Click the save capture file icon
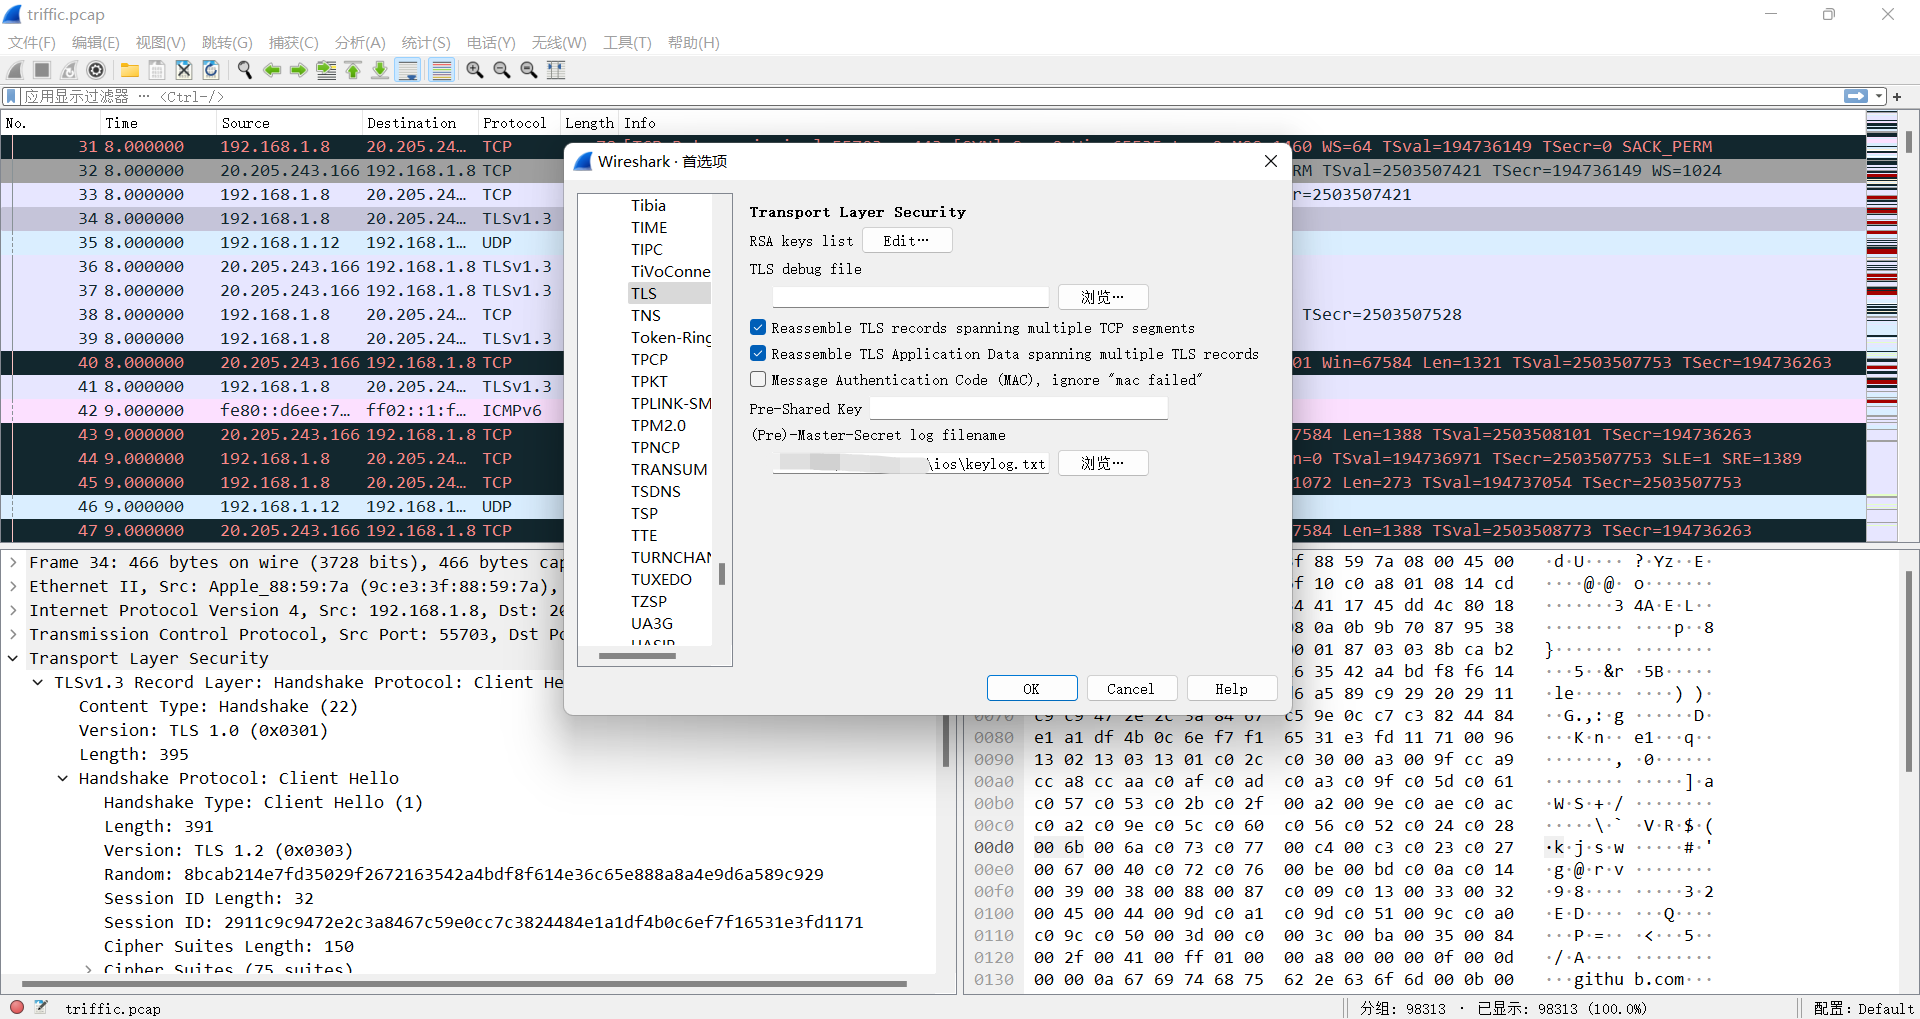Screen dimensions: 1920x1019 (x=157, y=70)
